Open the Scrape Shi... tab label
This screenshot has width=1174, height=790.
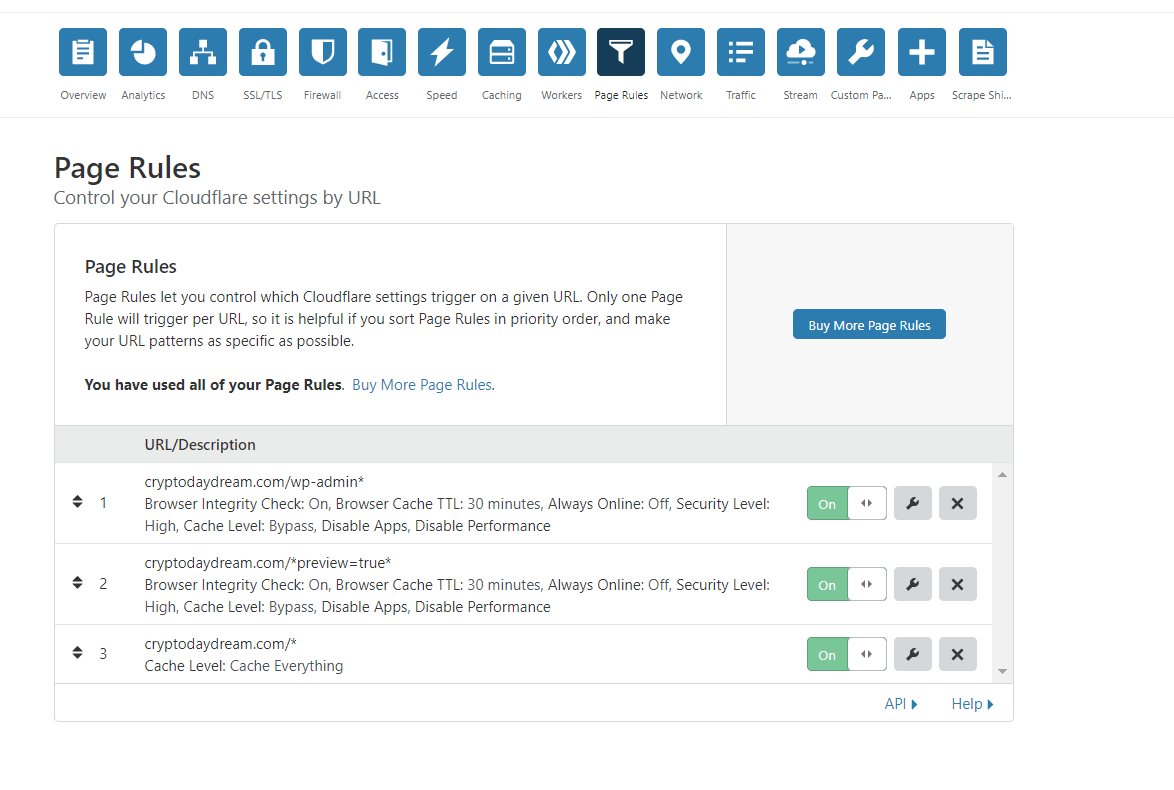pyautogui.click(x=982, y=95)
